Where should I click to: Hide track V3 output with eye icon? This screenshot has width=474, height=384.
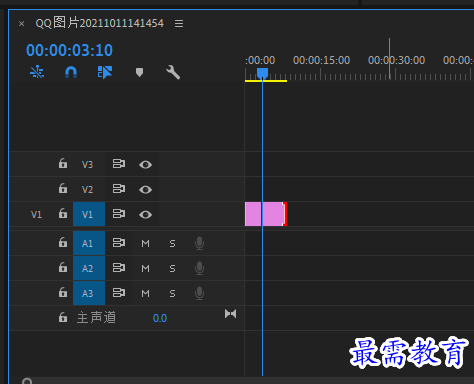tap(145, 165)
